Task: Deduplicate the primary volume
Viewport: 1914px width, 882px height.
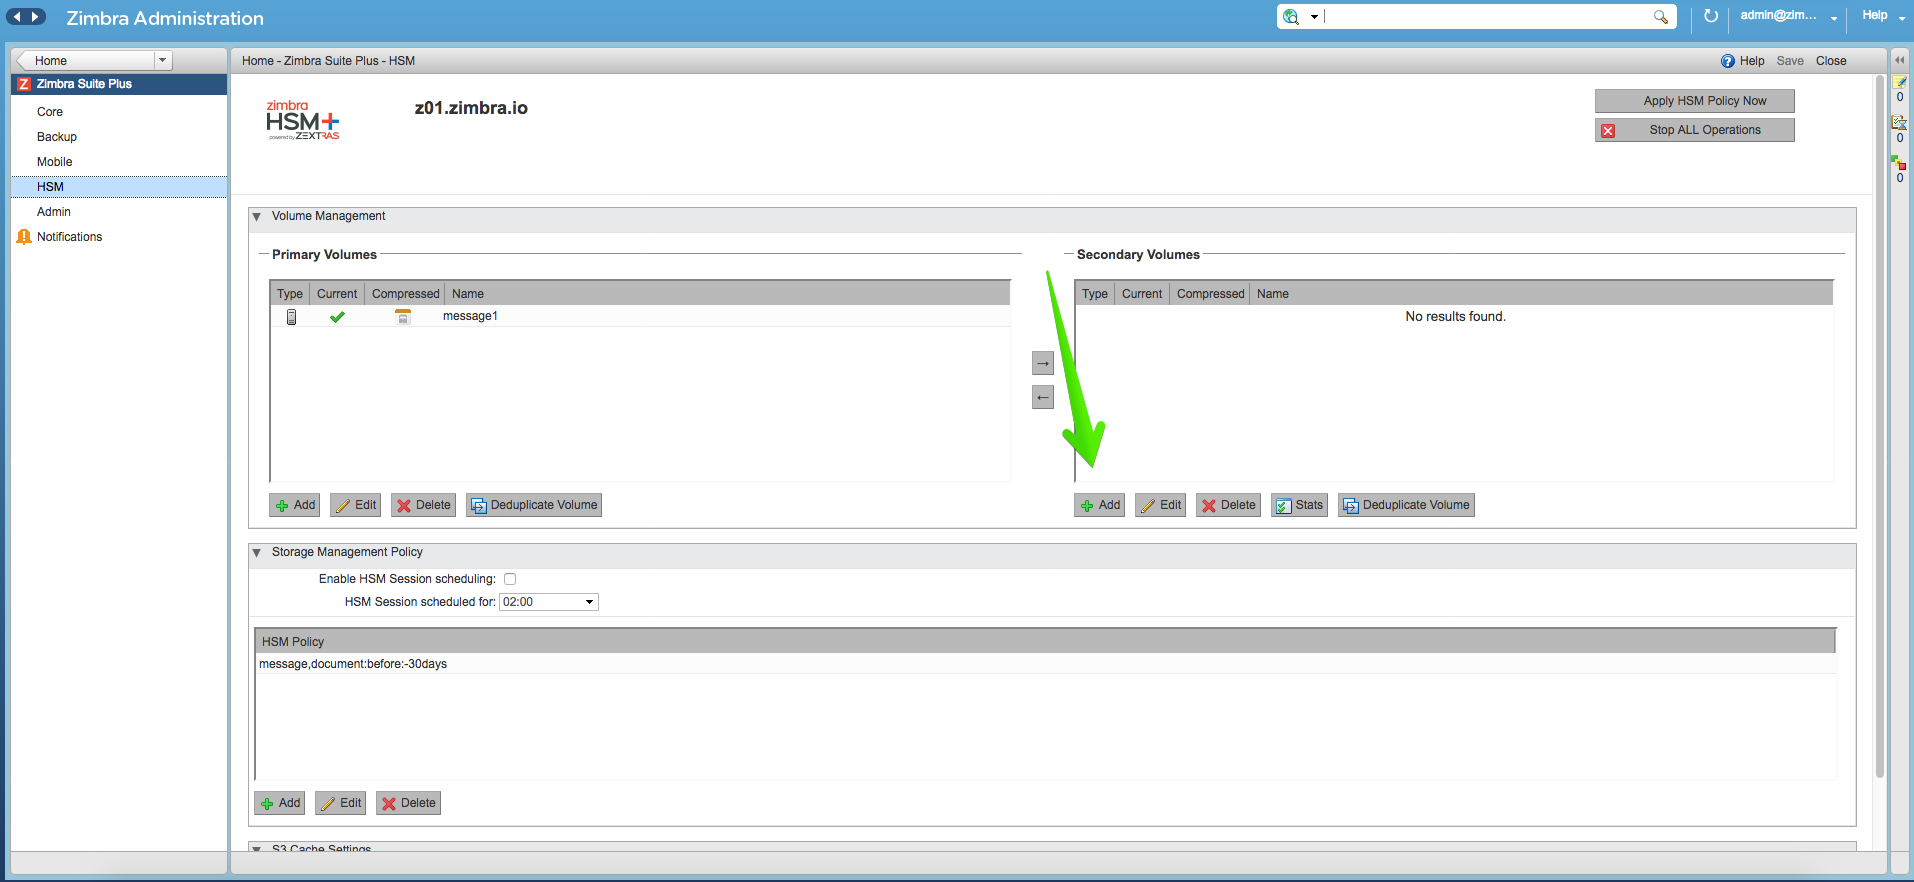Action: click(534, 505)
